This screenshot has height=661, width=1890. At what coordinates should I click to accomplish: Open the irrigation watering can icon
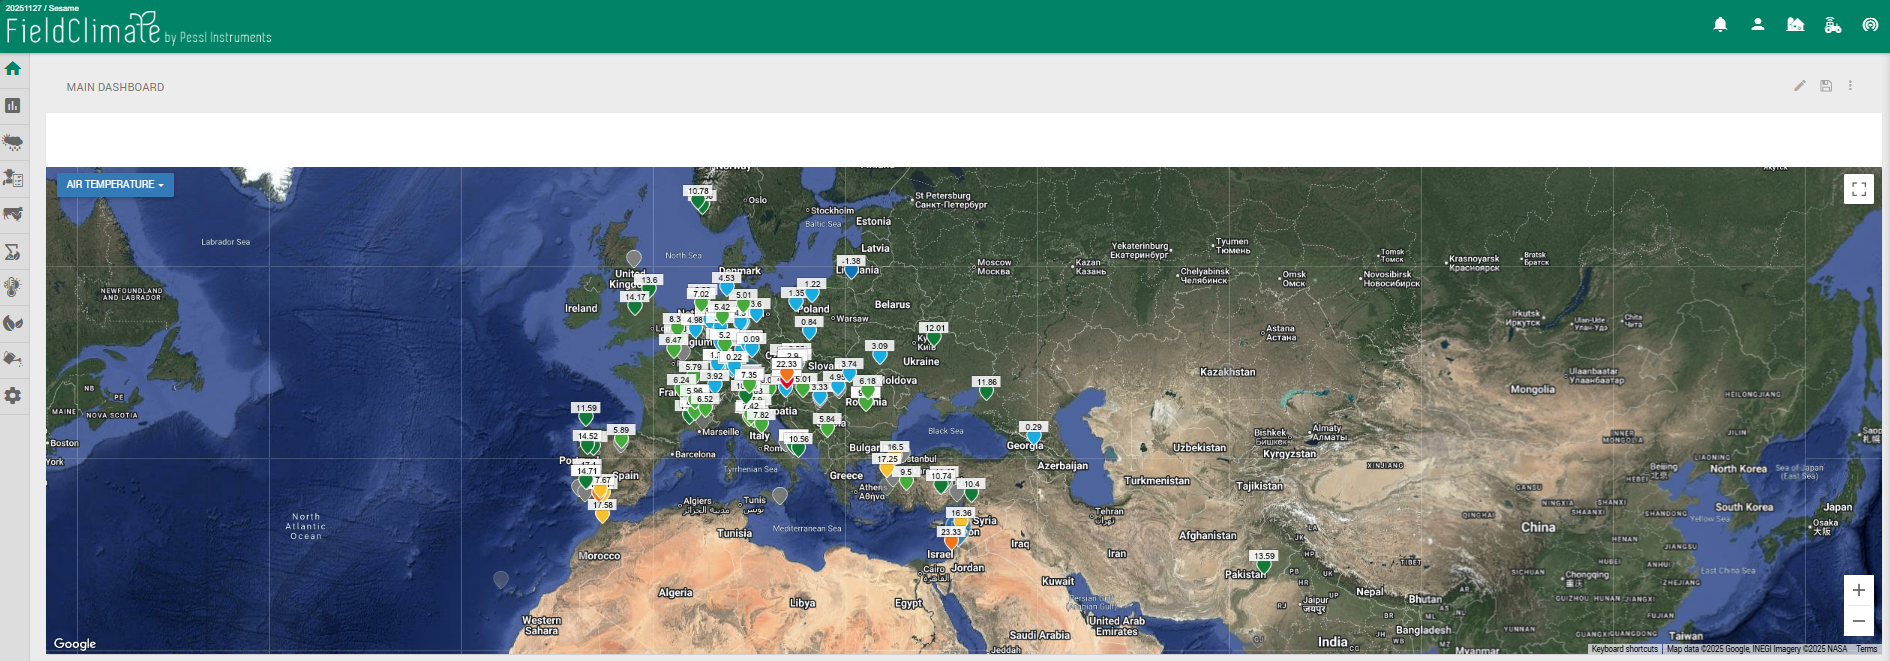click(13, 359)
